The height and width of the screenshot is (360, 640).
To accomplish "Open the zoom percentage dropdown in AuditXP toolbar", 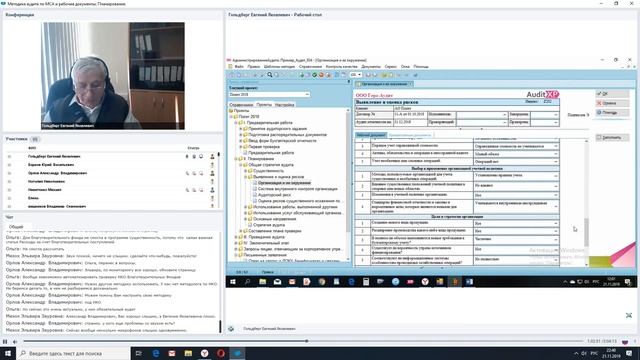I will [x=359, y=75].
